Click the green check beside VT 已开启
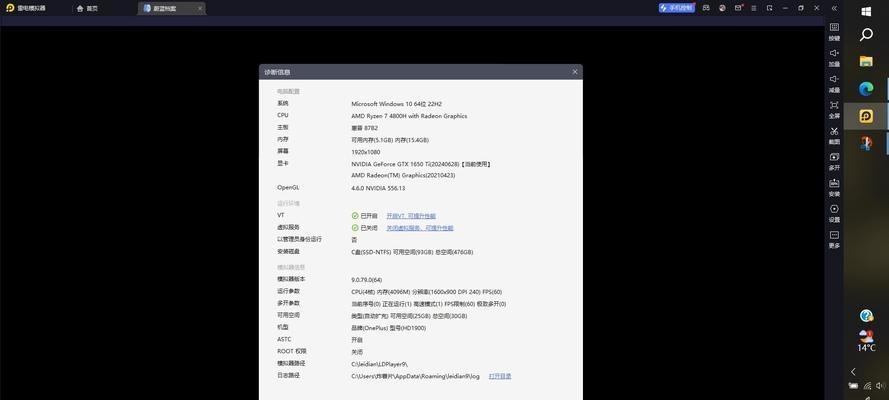The width and height of the screenshot is (889, 400). tap(355, 216)
